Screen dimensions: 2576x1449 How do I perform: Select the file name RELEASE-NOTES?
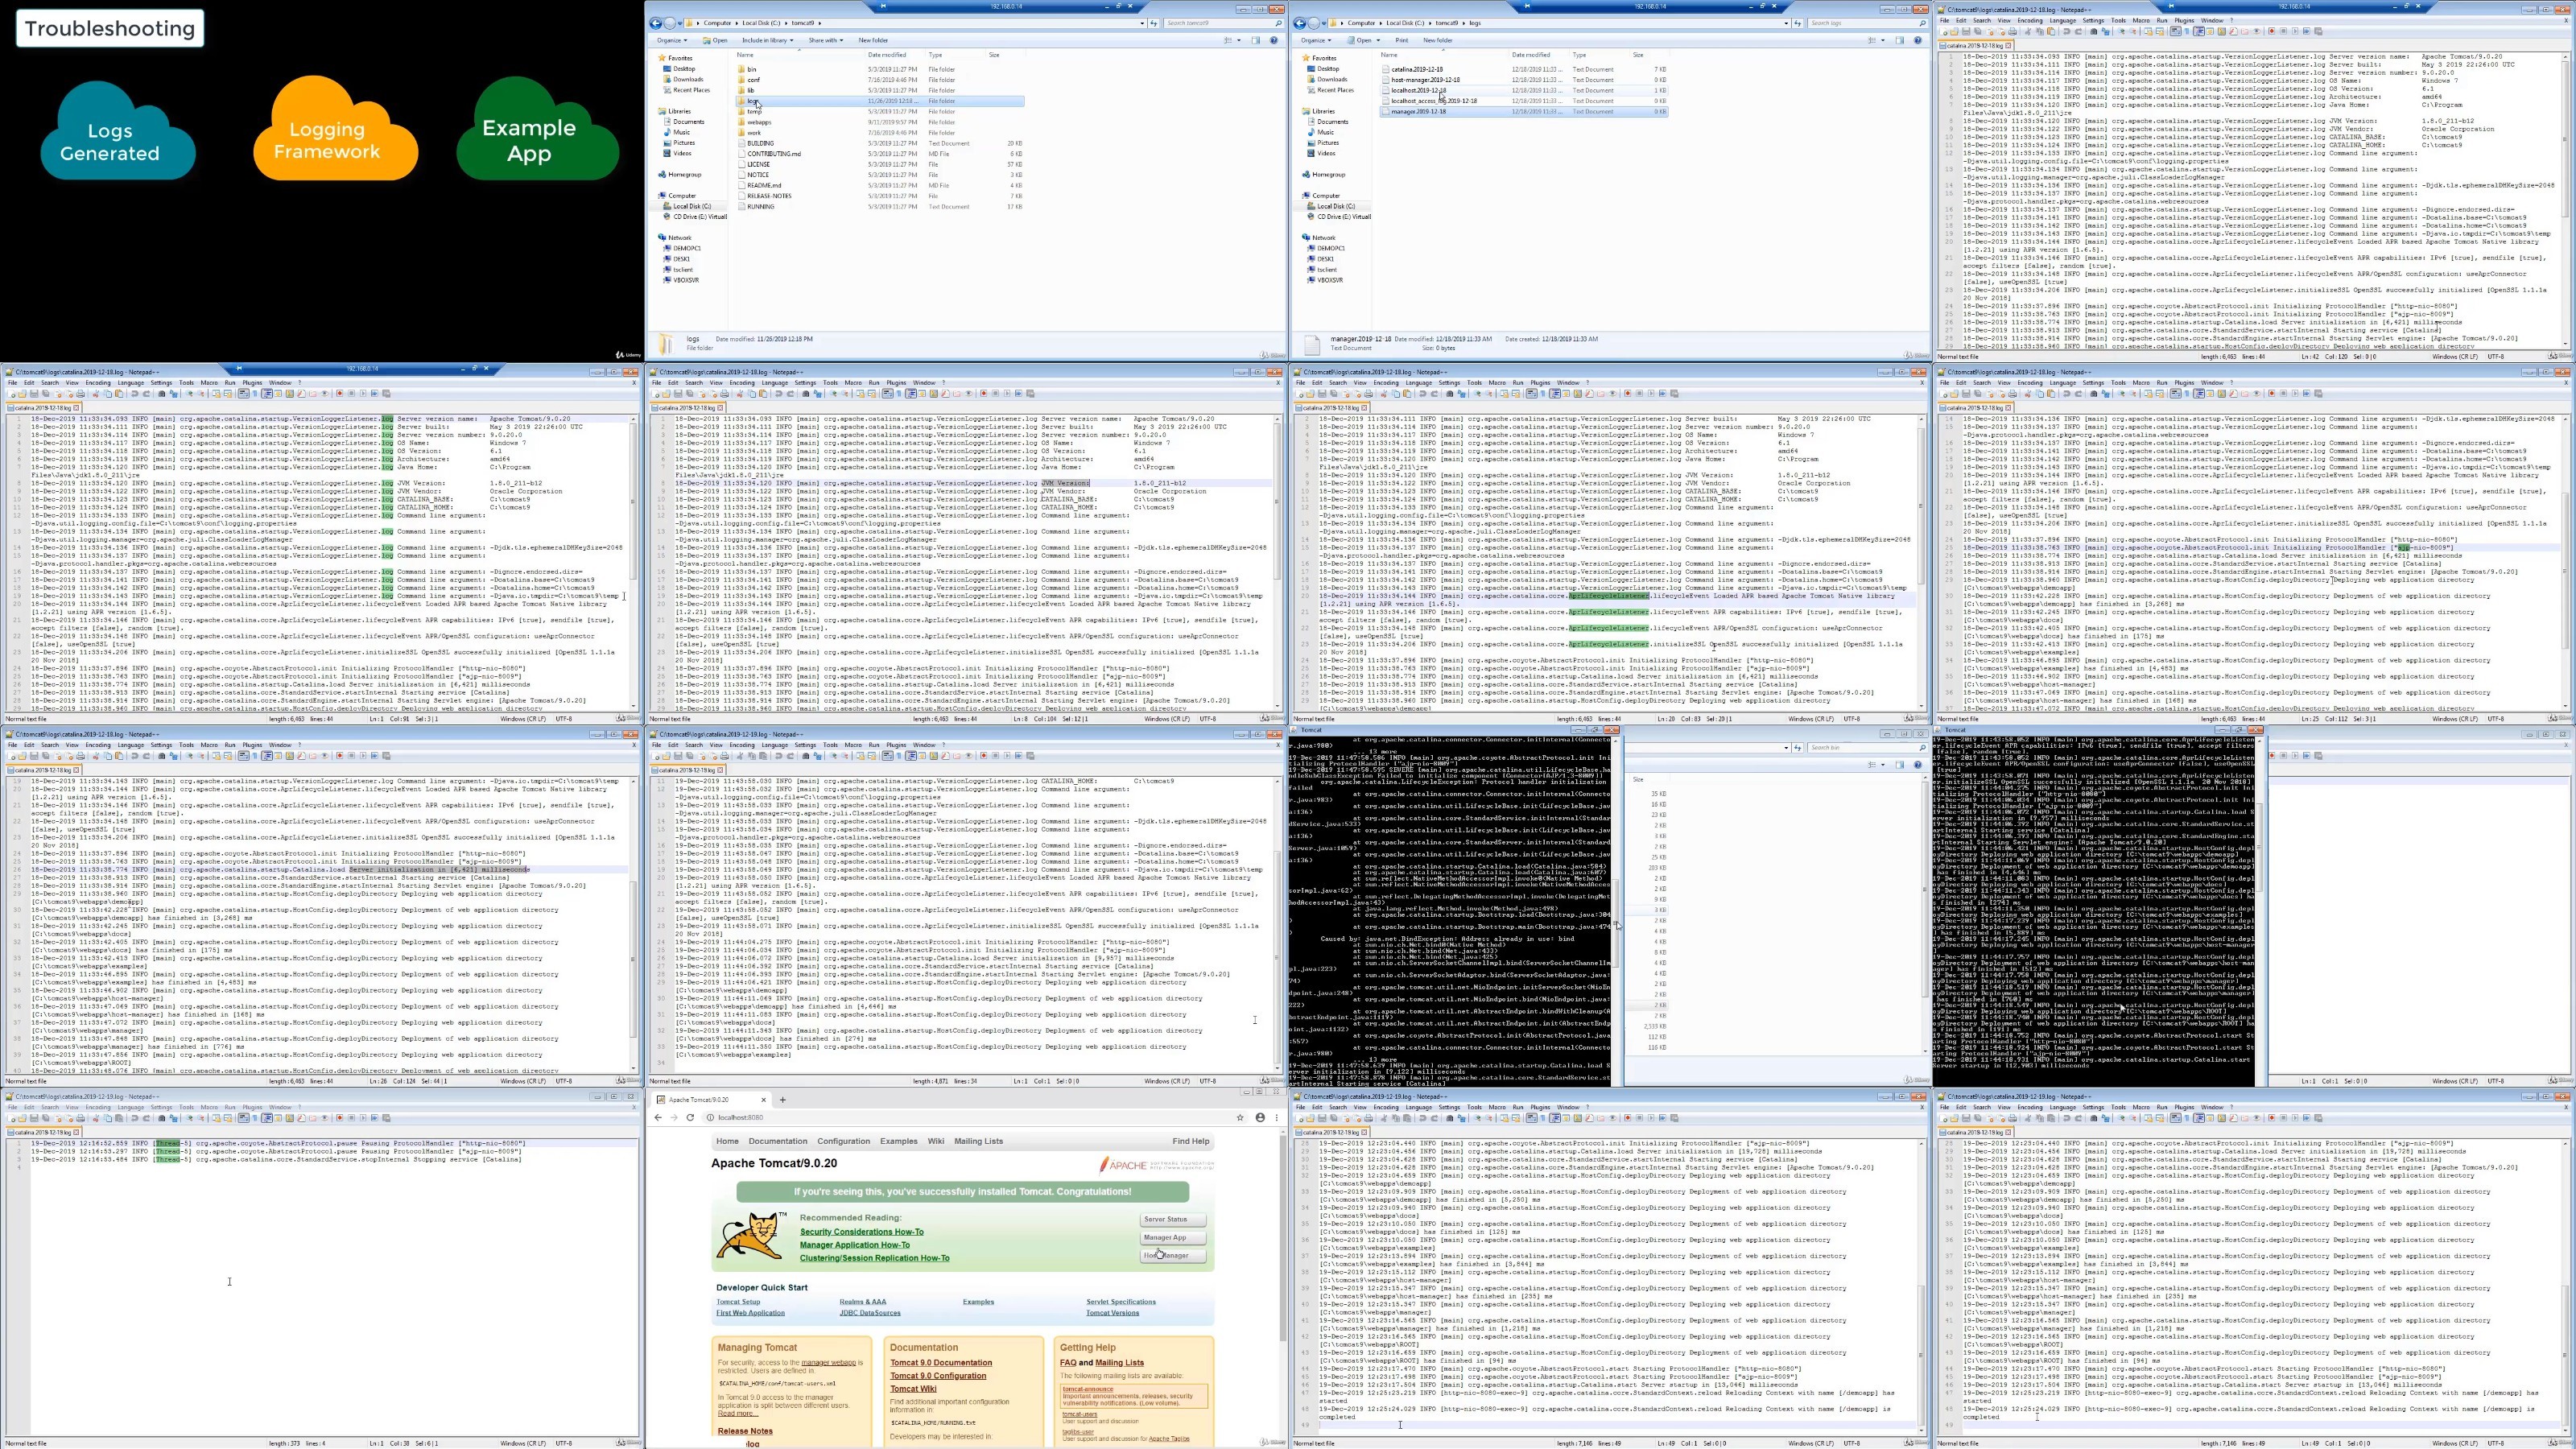(x=769, y=196)
